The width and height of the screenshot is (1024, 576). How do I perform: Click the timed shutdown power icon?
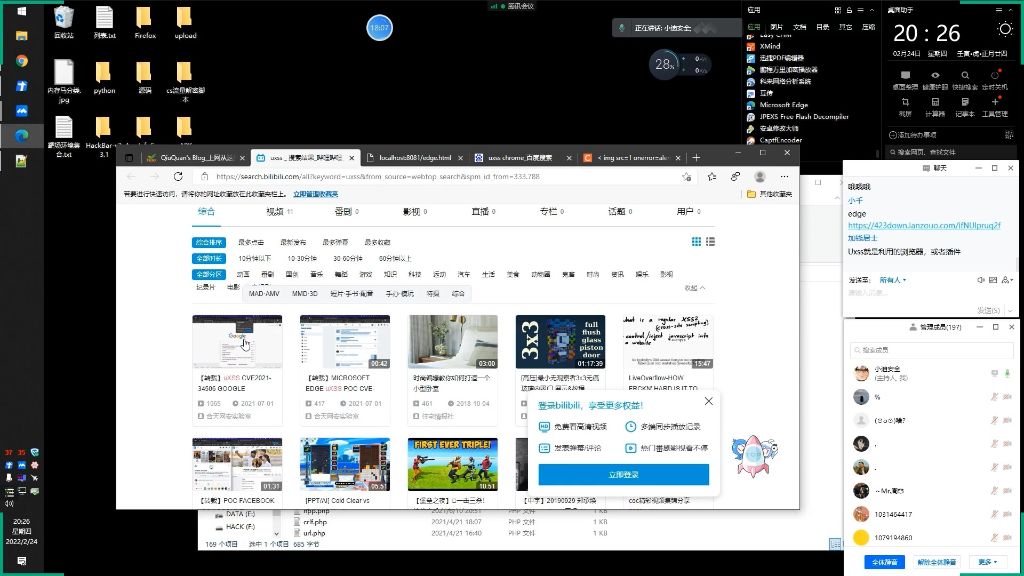(x=995, y=80)
